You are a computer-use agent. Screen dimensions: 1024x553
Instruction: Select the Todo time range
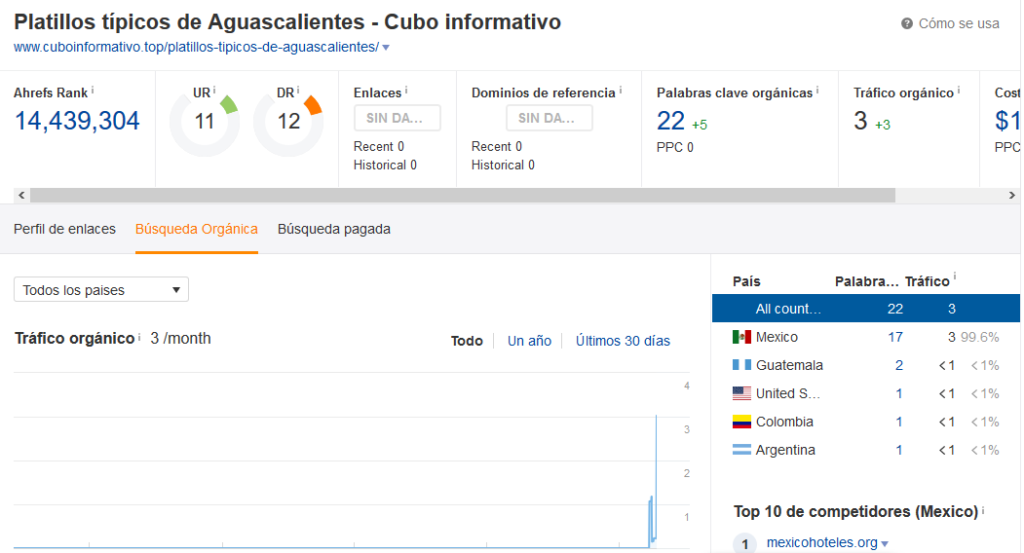467,341
